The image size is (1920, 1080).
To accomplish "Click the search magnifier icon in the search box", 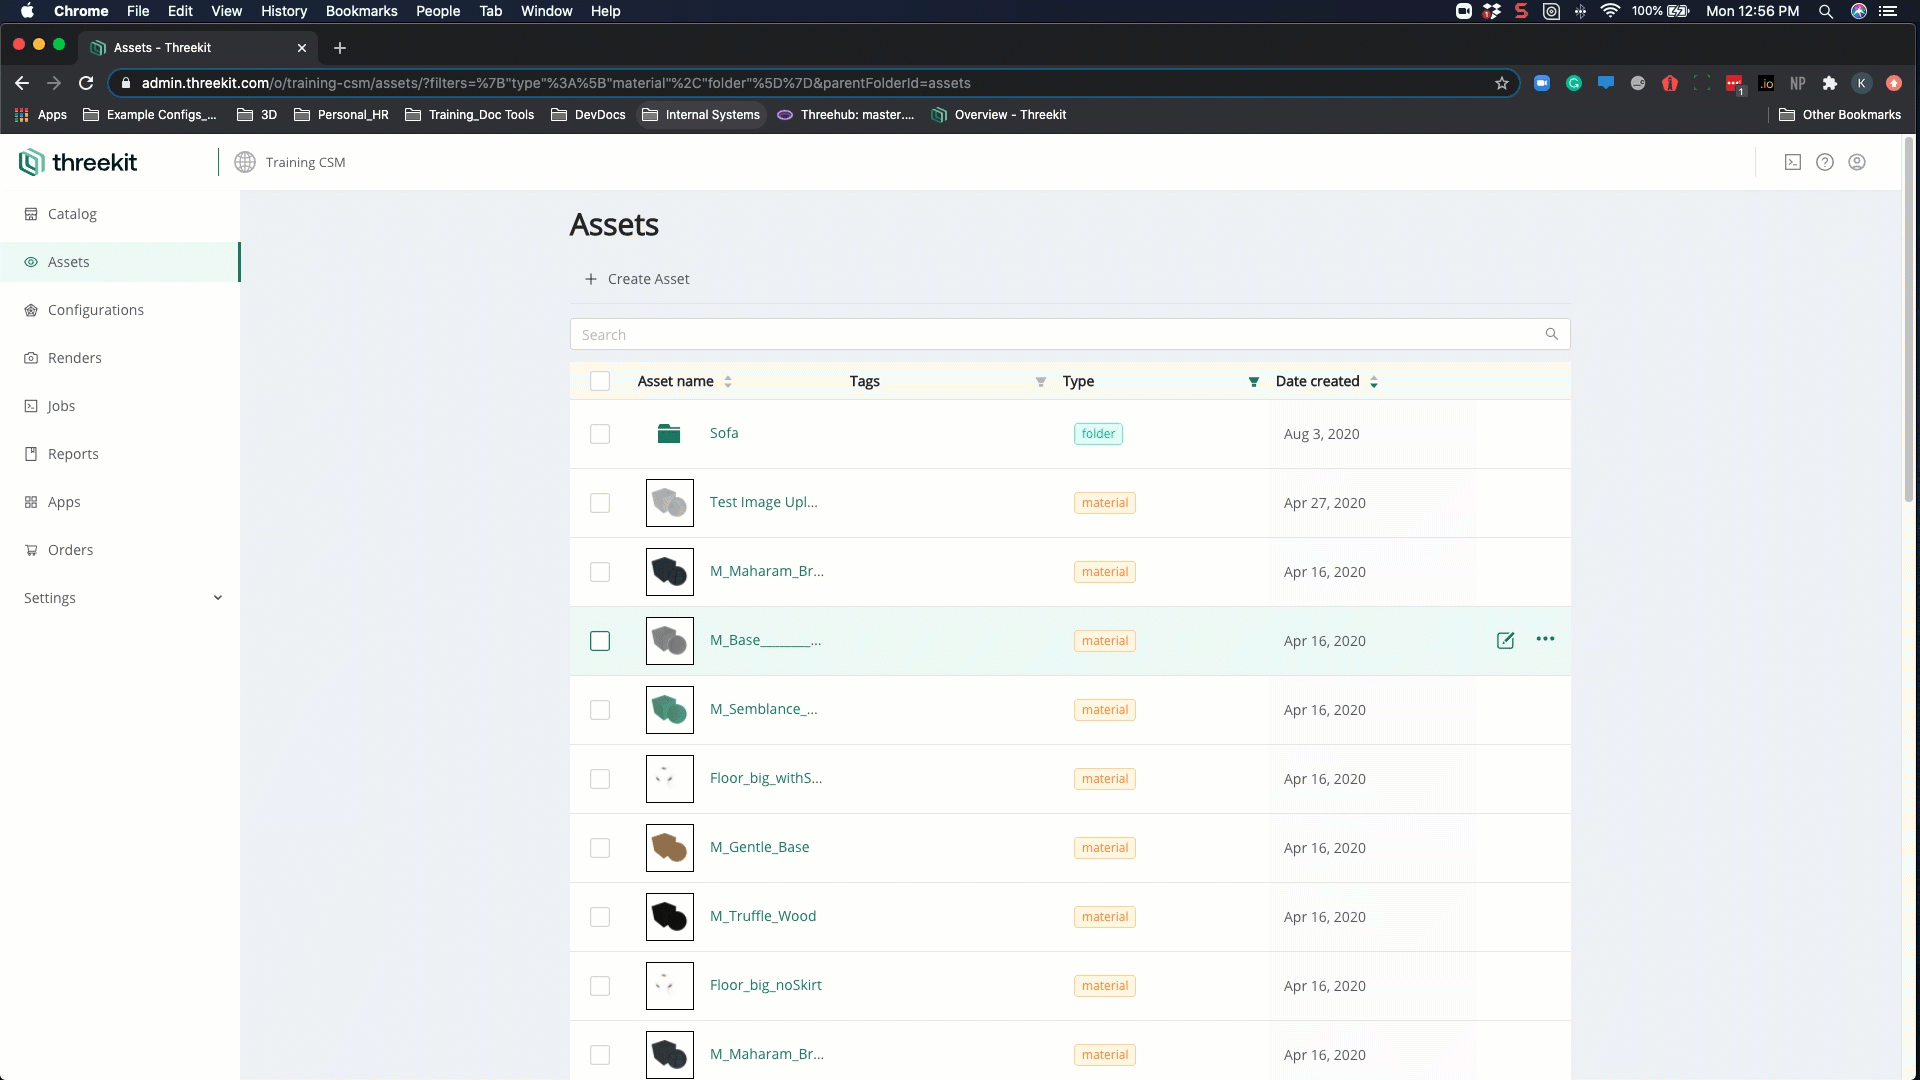I will pos(1551,334).
